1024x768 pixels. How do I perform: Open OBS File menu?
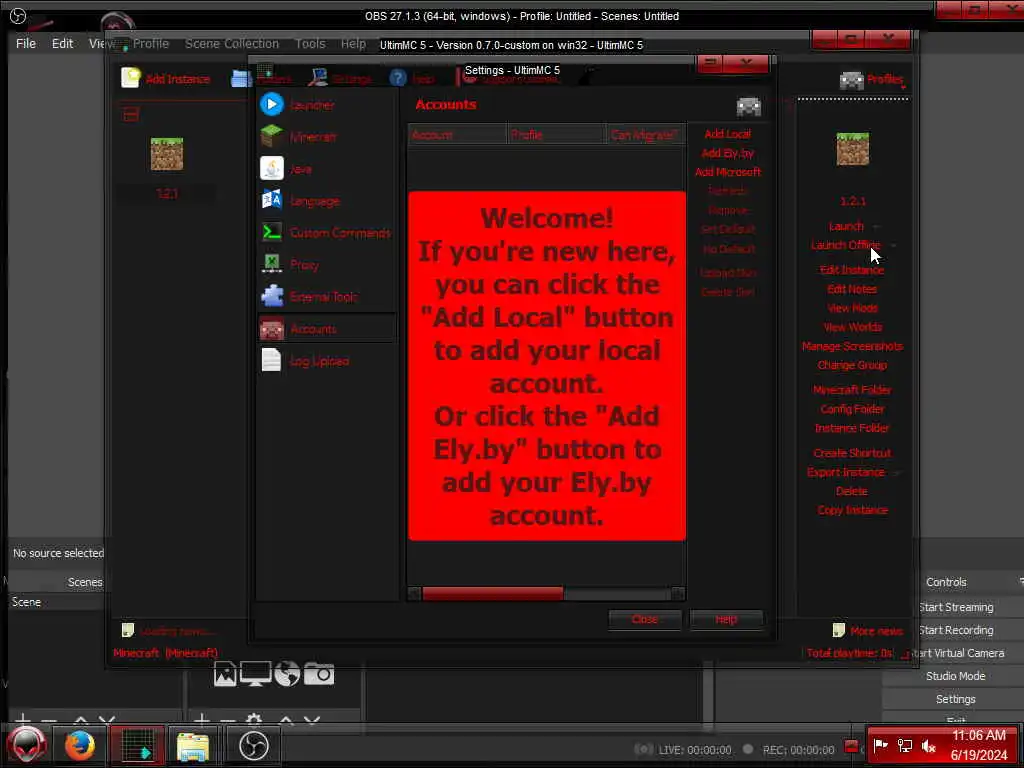[25, 43]
